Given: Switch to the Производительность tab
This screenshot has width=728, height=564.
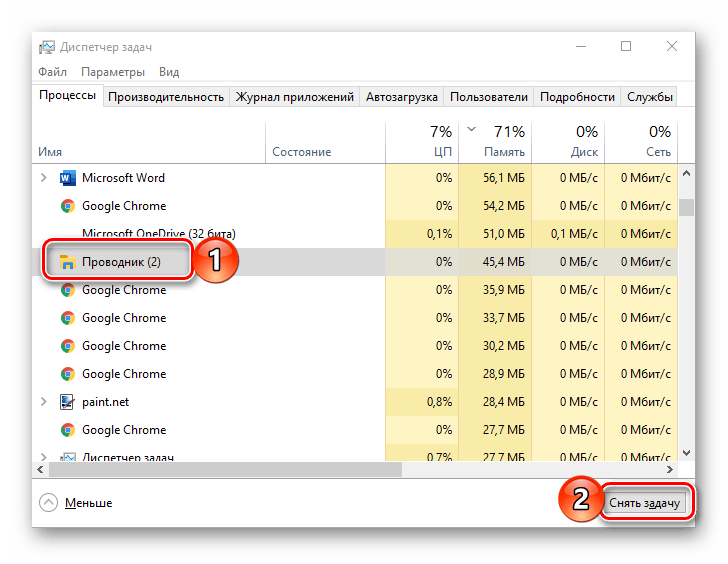Looking at the screenshot, I should coord(166,97).
